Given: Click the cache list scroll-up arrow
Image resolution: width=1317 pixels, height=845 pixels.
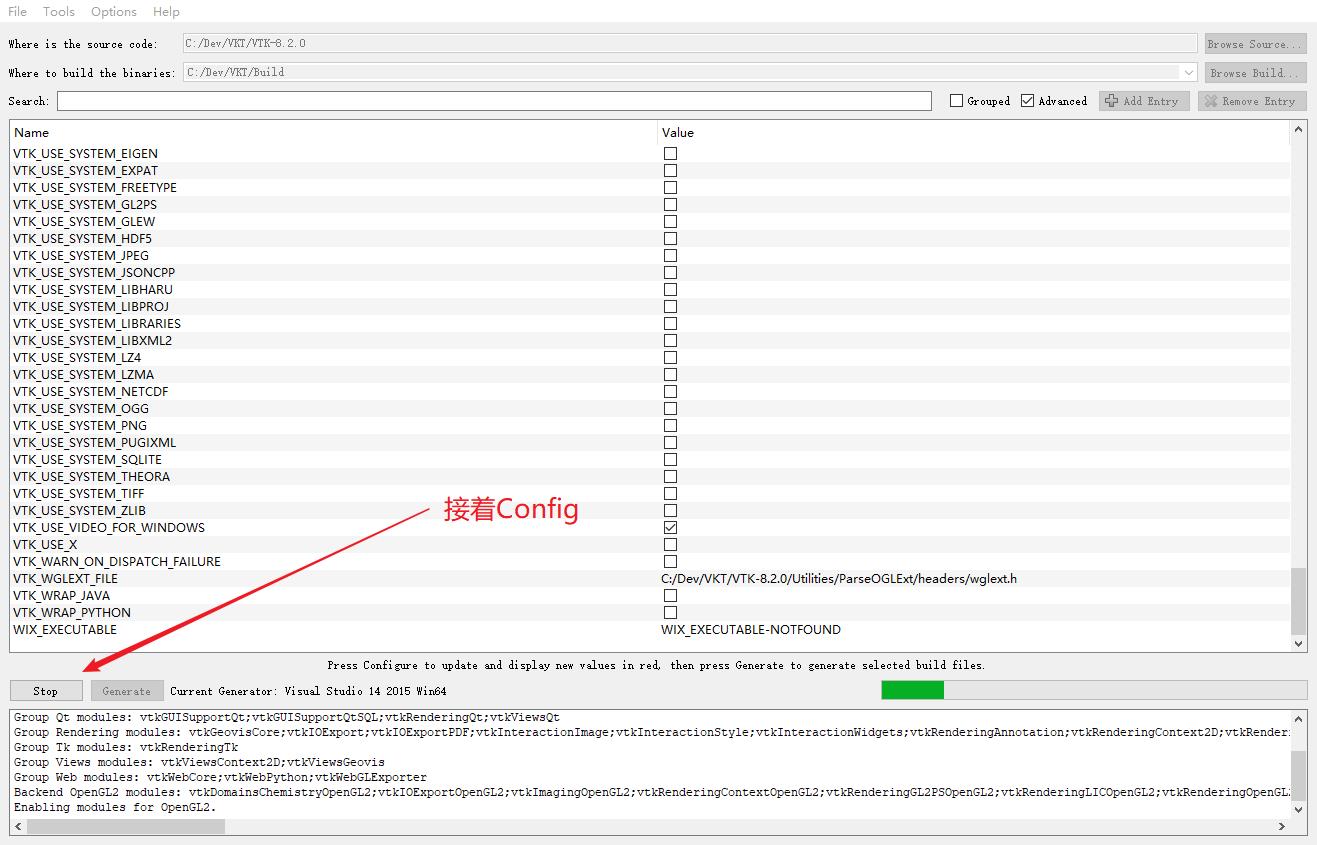Looking at the screenshot, I should [1299, 130].
